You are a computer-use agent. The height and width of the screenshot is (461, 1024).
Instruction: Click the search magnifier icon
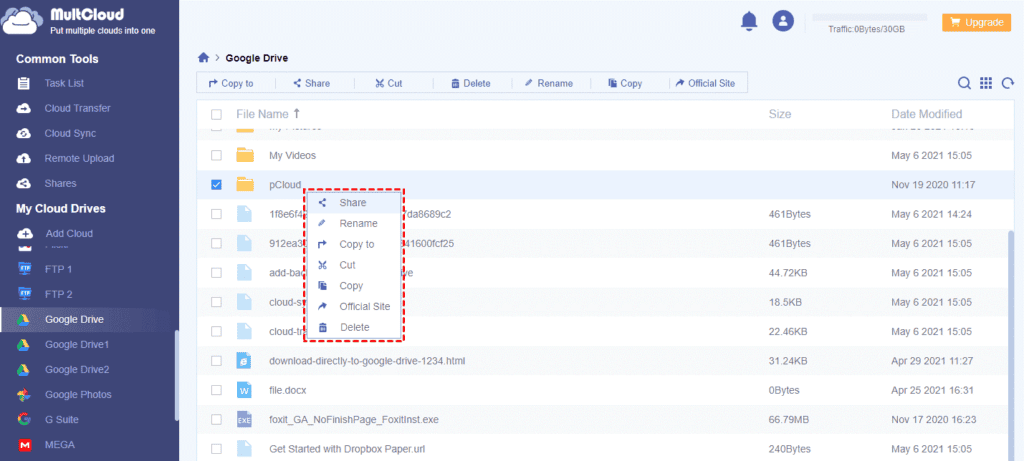click(964, 83)
